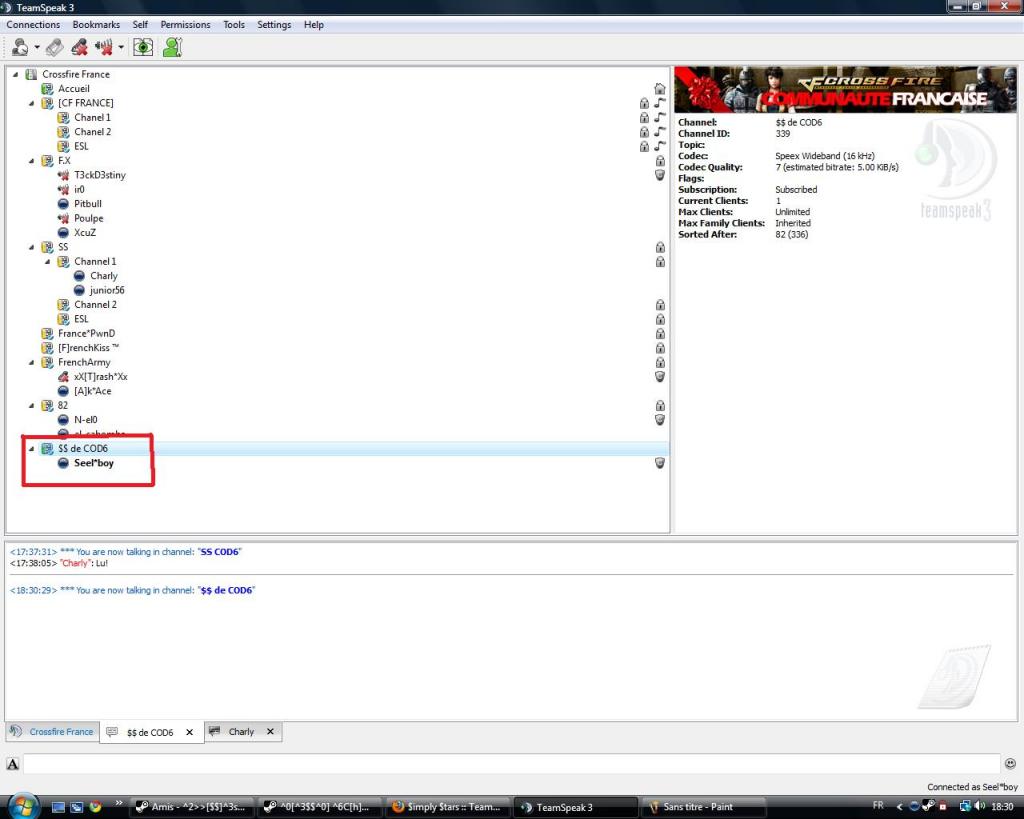
Task: Click the muted microphone icon beside xX[T]rash*Xx
Action: point(63,377)
